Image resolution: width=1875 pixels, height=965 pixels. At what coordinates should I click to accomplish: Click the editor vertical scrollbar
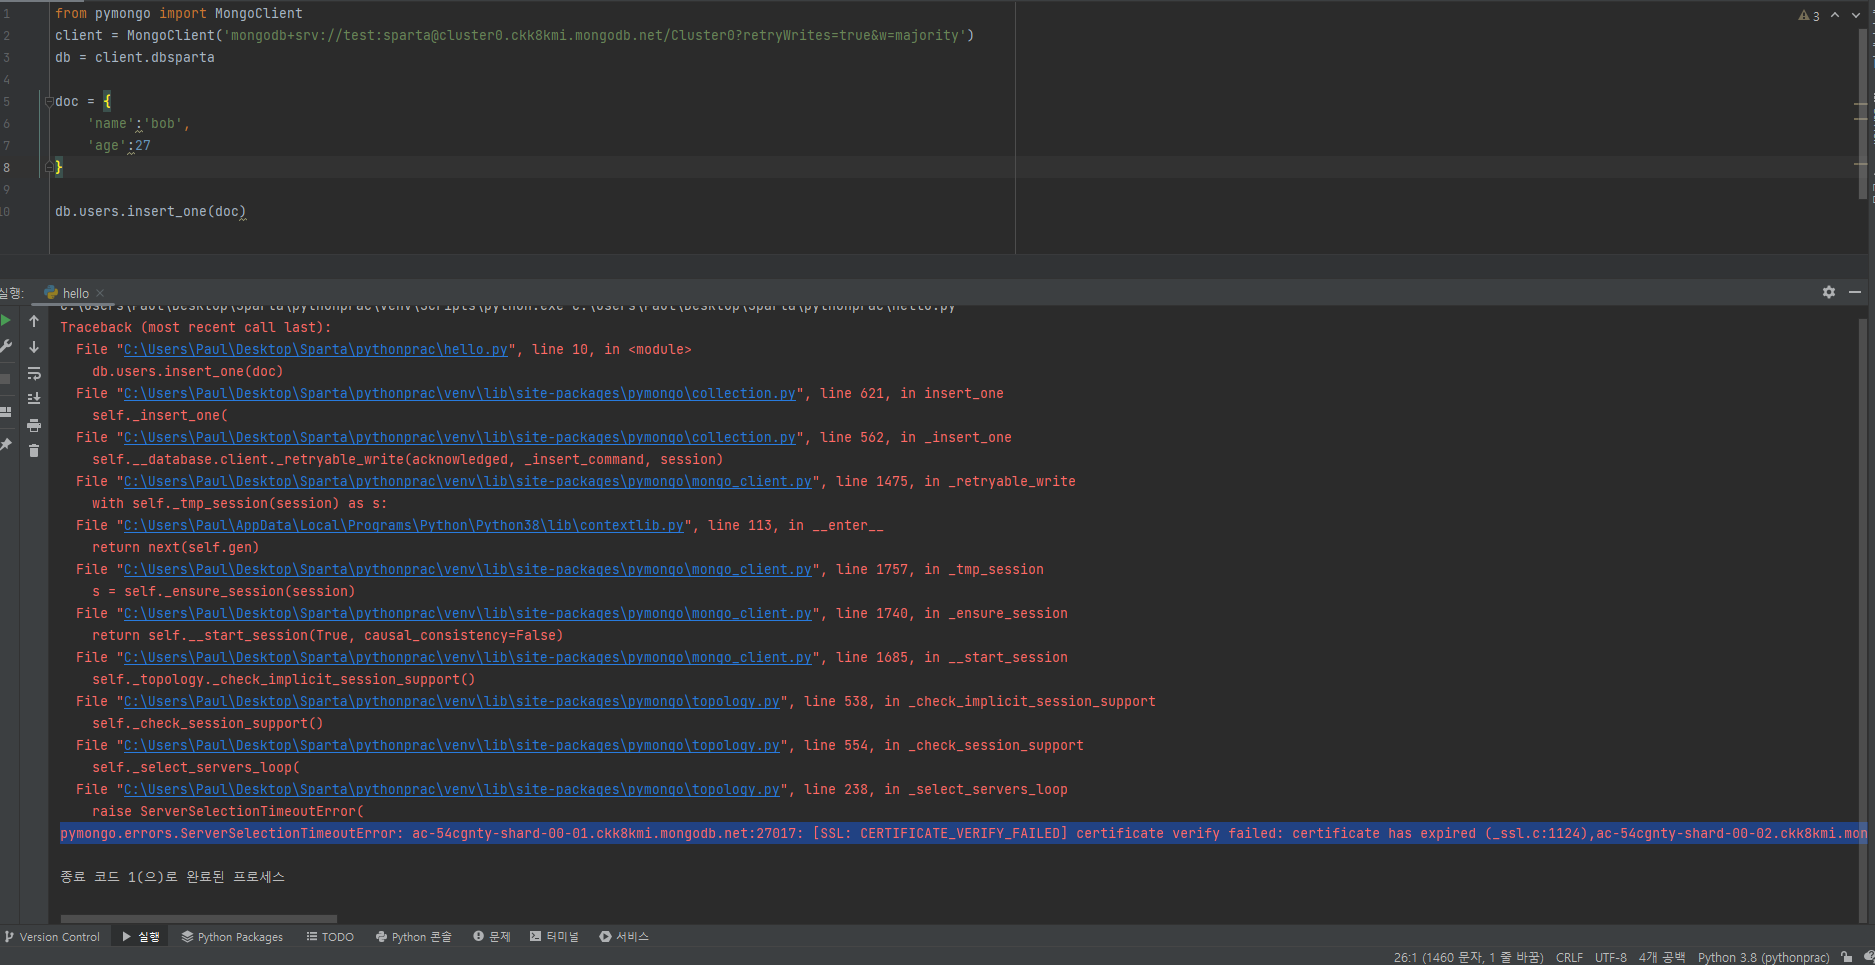point(1862,115)
